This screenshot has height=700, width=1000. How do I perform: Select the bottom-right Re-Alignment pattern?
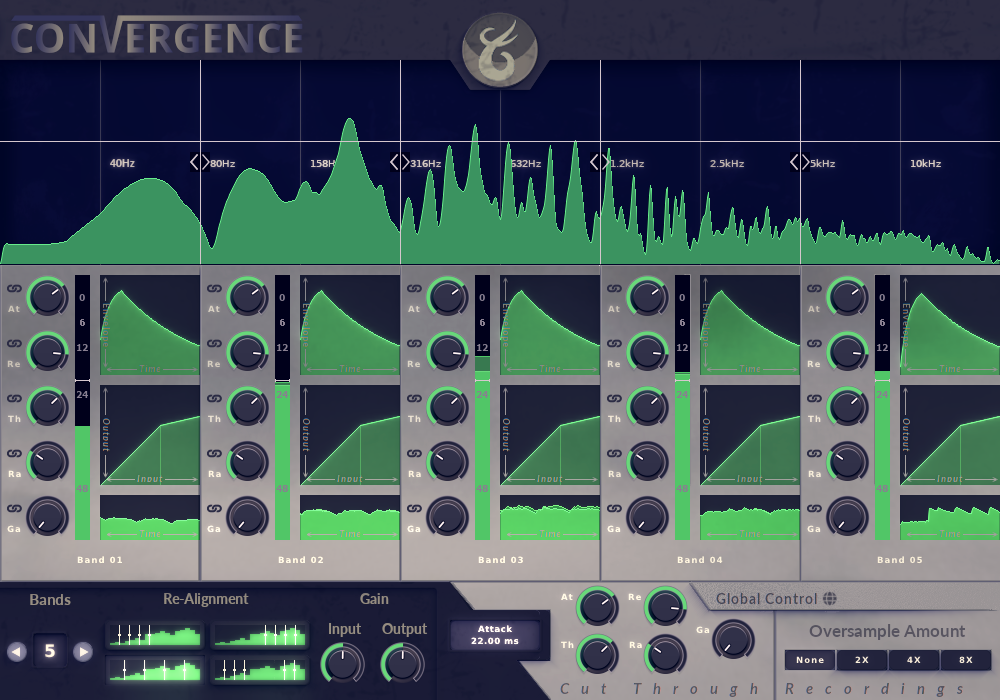[x=259, y=669]
